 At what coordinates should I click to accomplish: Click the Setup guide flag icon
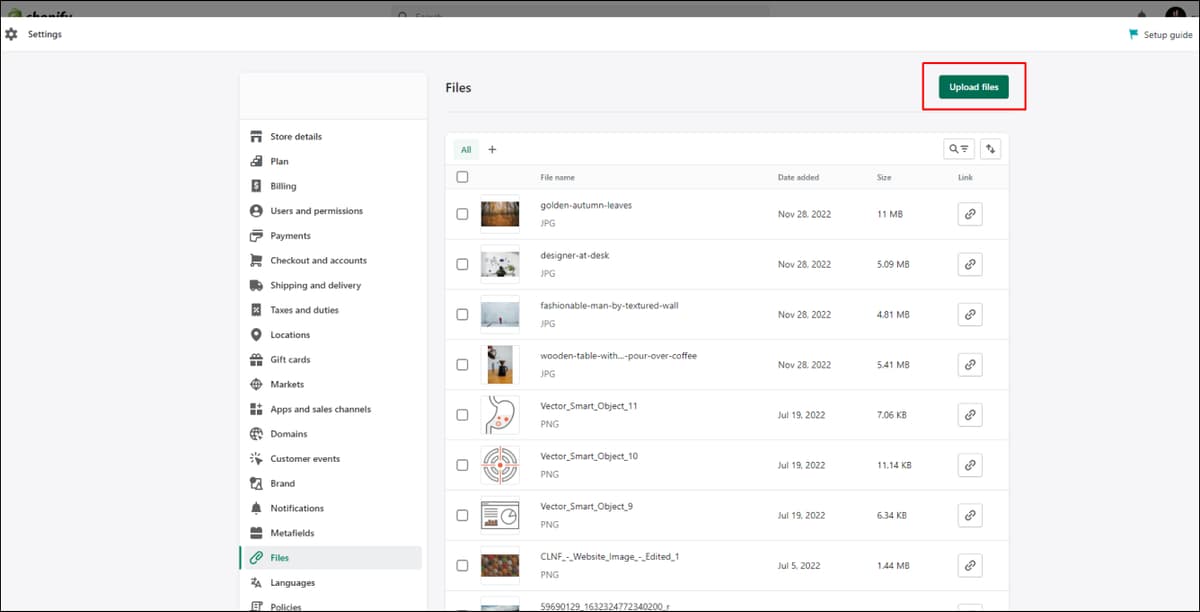tap(1133, 34)
